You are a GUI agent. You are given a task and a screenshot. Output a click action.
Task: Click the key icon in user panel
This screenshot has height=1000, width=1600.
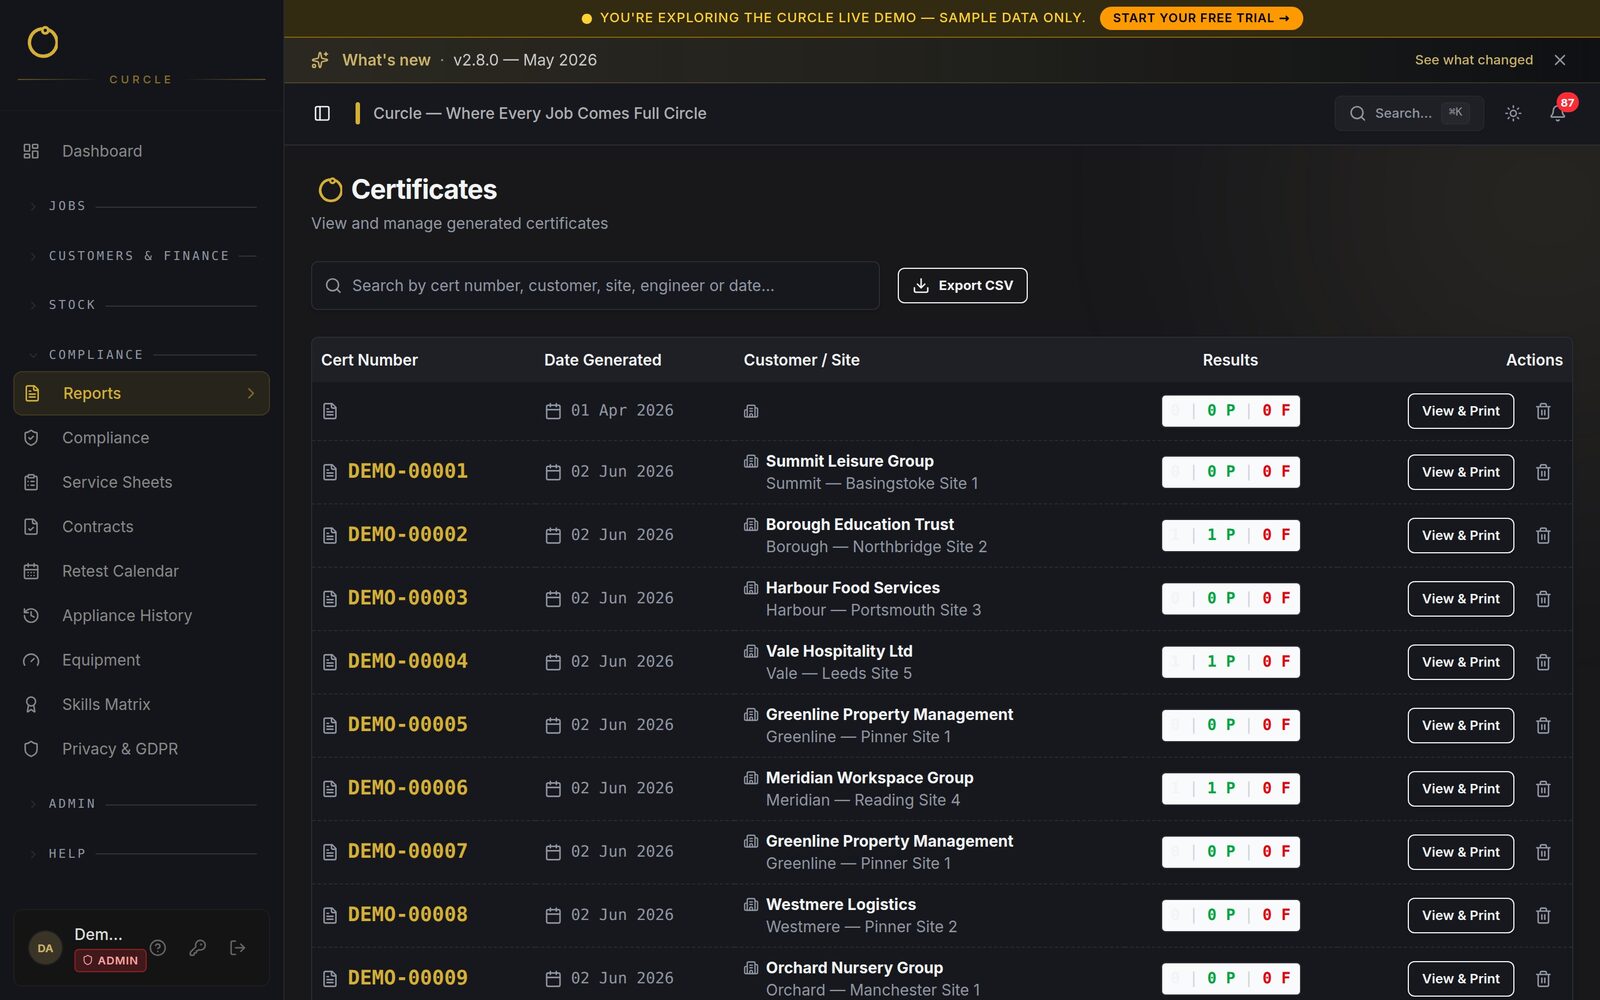[198, 948]
